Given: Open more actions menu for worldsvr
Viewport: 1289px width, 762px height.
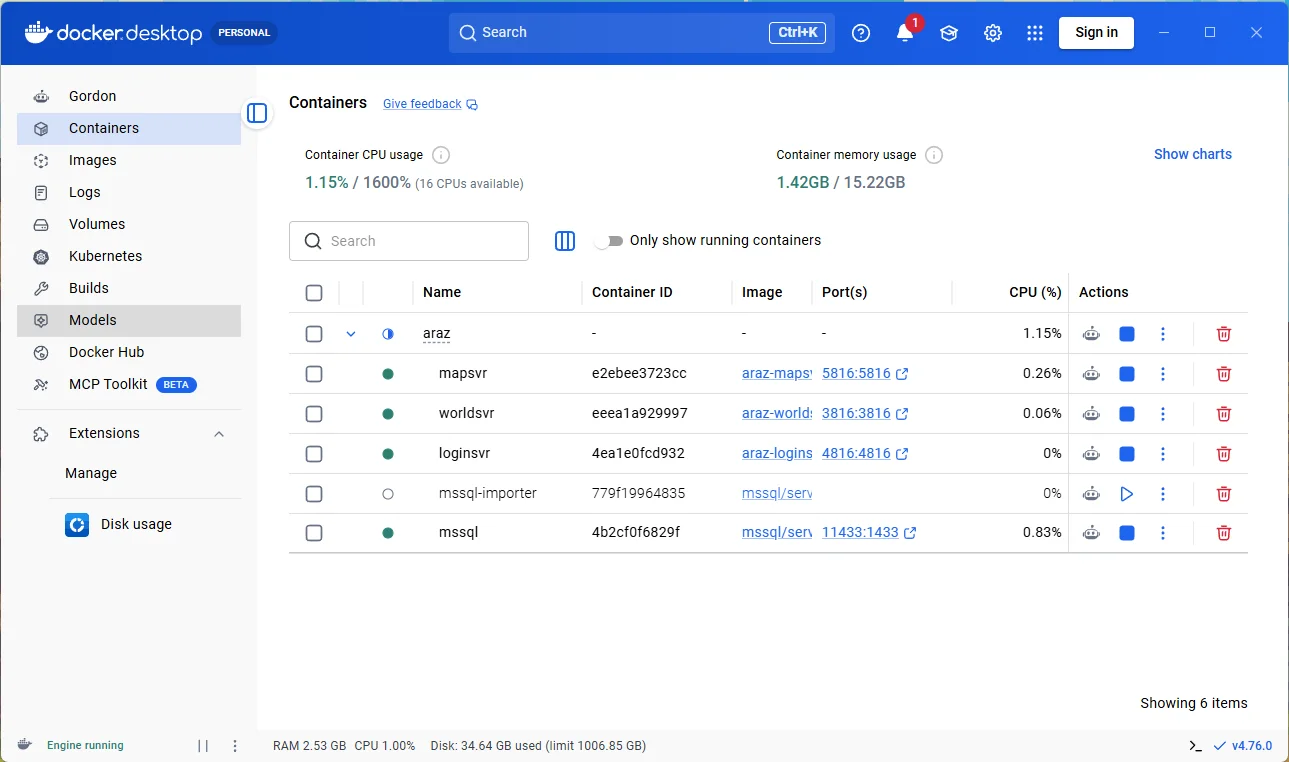Looking at the screenshot, I should [1163, 414].
